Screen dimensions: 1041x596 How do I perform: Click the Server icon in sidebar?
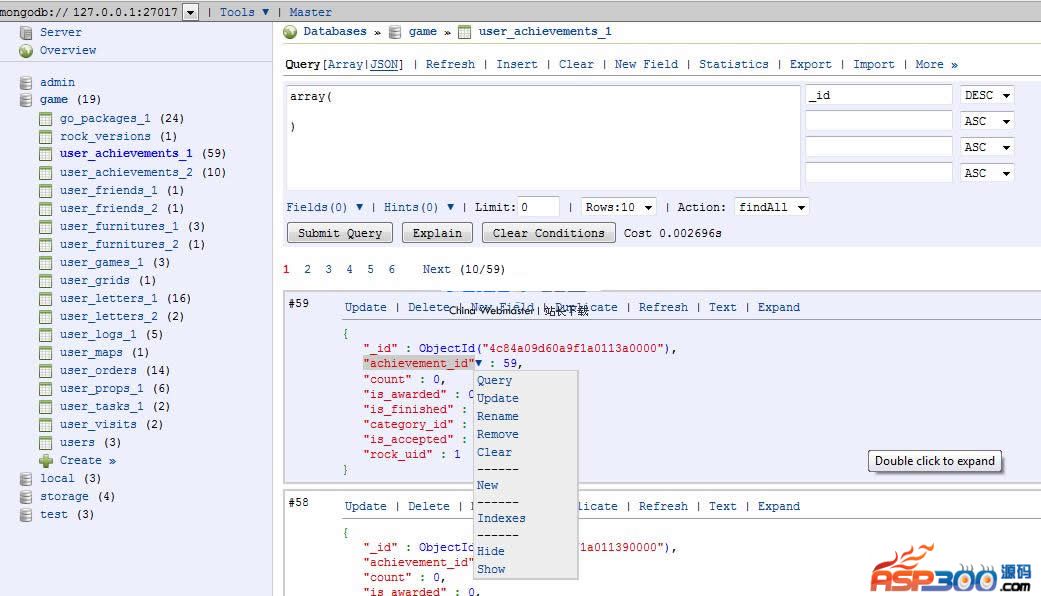coord(26,32)
